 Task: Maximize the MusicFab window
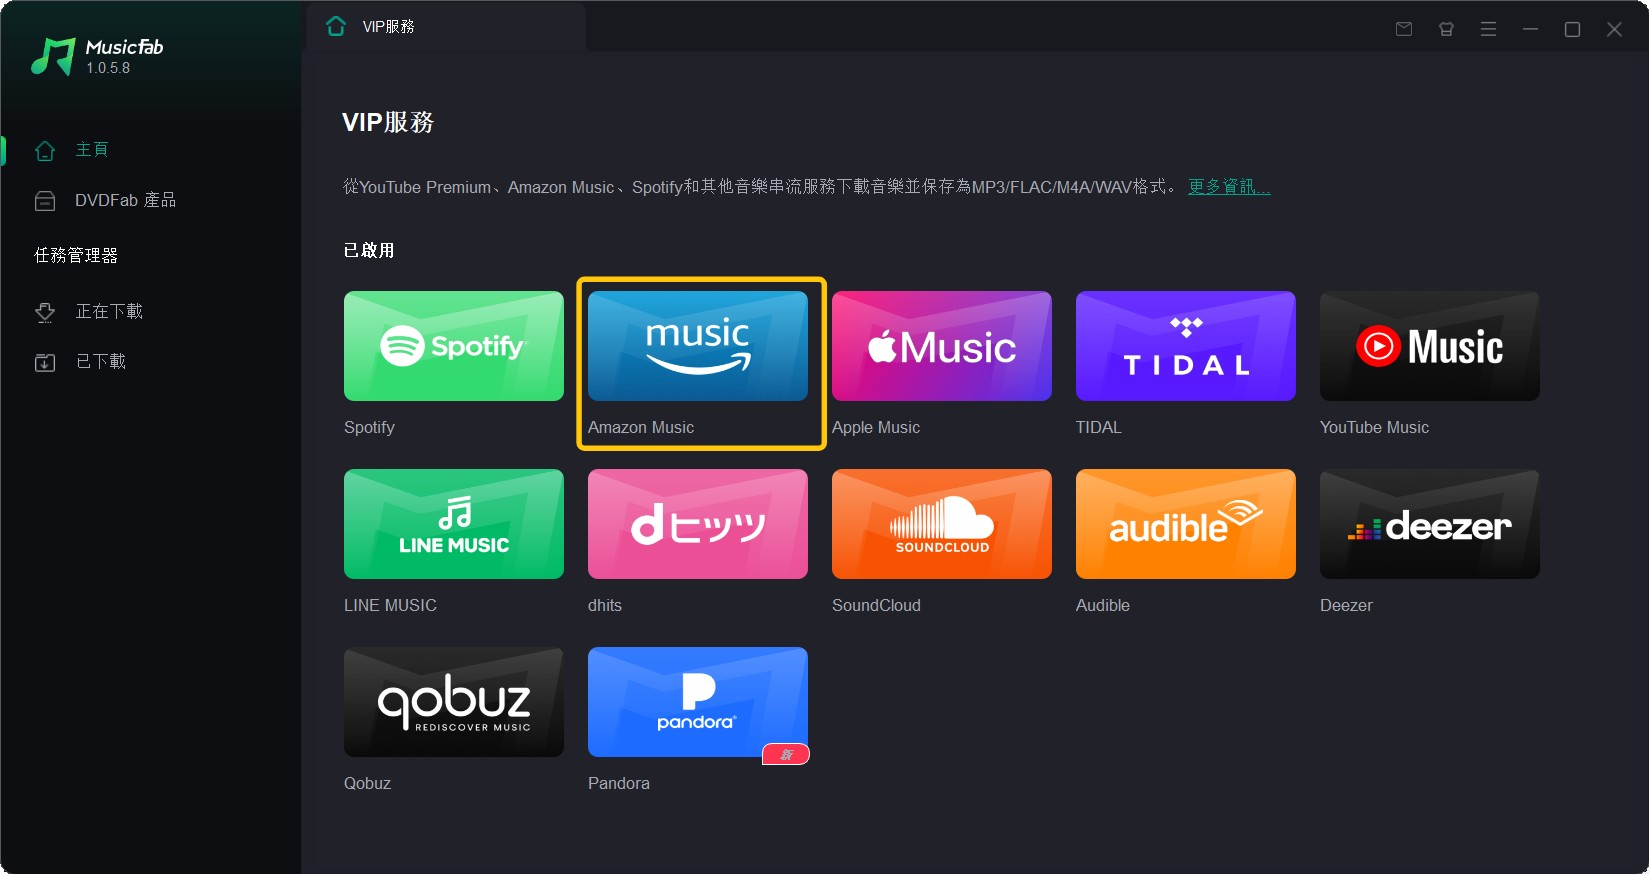pos(1572,29)
